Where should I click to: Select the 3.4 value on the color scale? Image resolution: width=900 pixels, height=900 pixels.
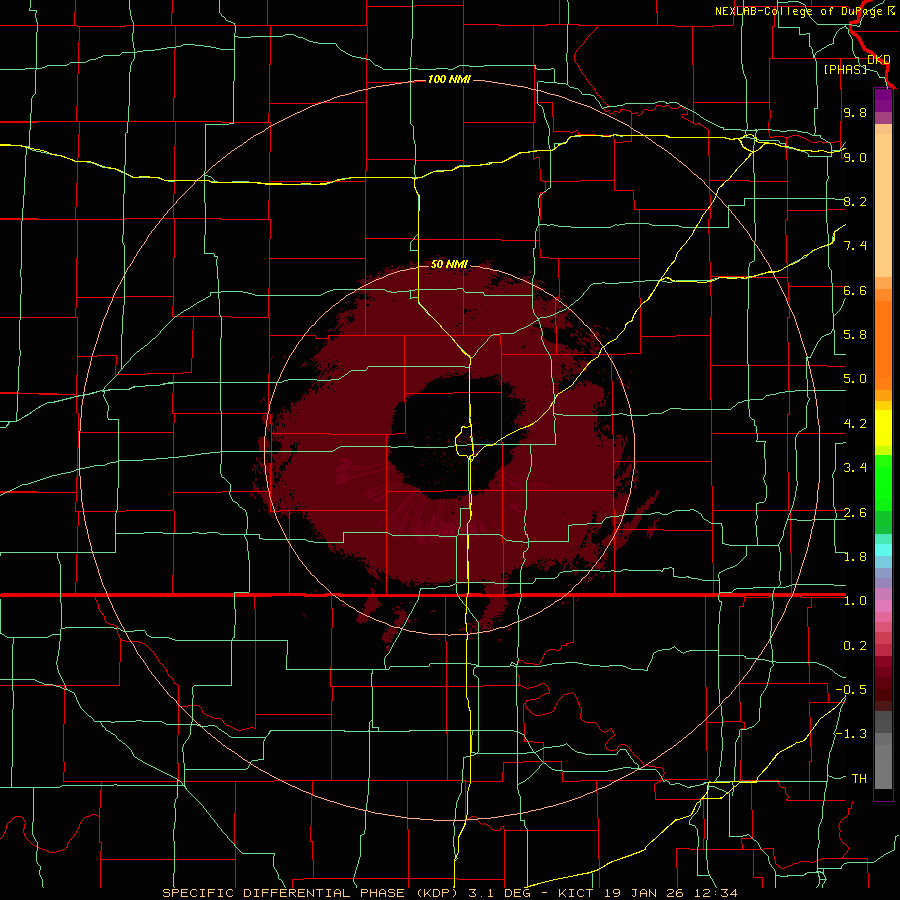click(x=855, y=468)
